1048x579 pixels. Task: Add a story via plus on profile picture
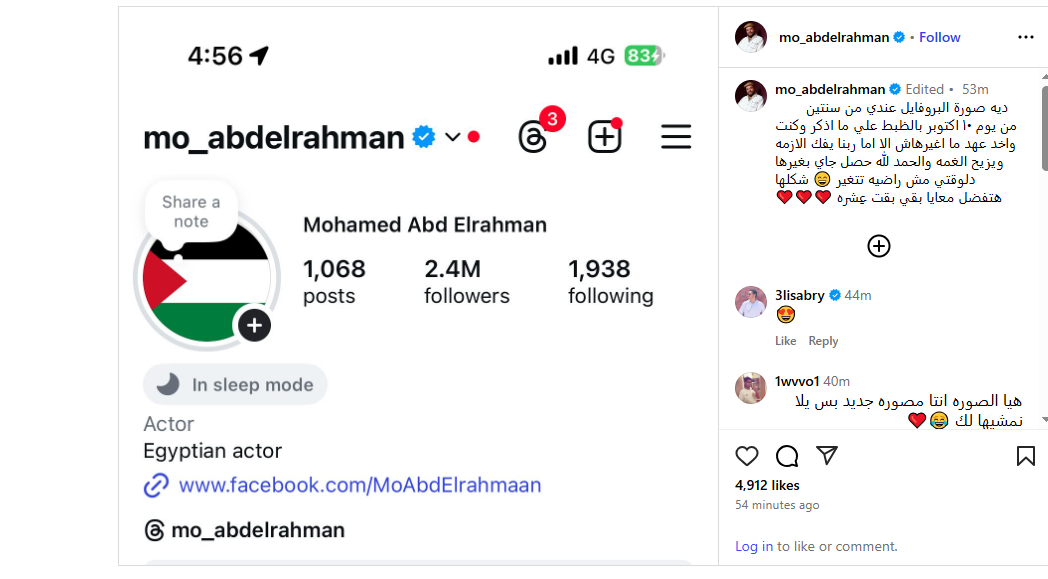(x=254, y=325)
